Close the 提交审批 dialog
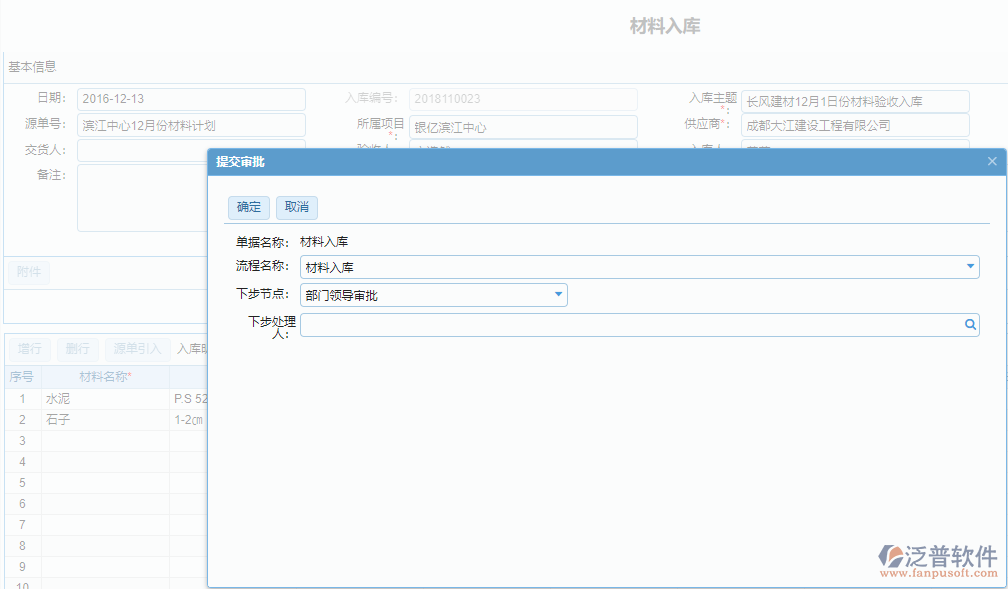 point(992,161)
